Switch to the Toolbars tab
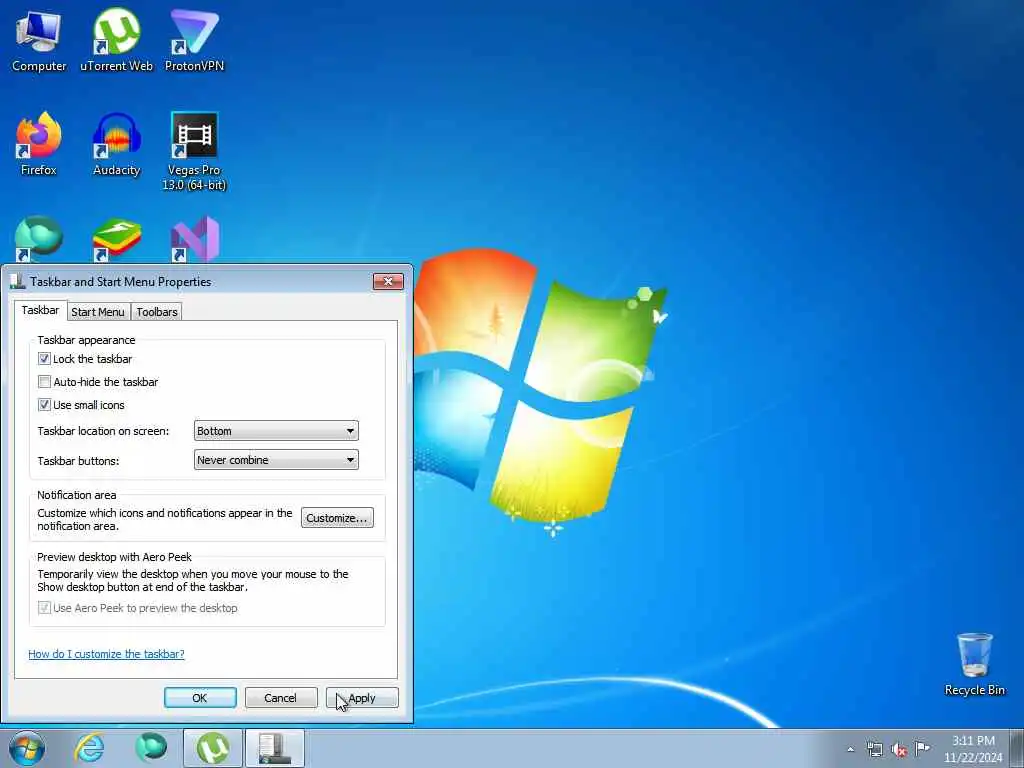This screenshot has width=1024, height=768. pos(157,312)
